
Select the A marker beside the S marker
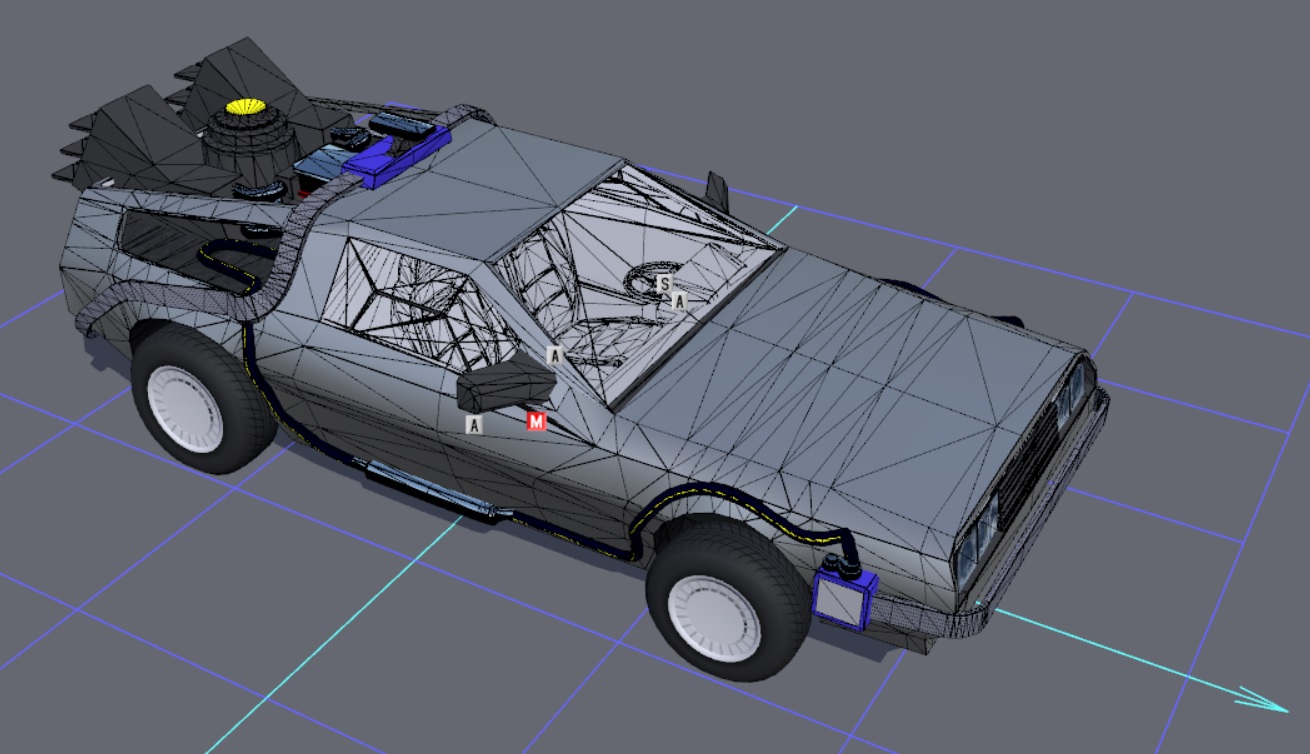pos(680,300)
